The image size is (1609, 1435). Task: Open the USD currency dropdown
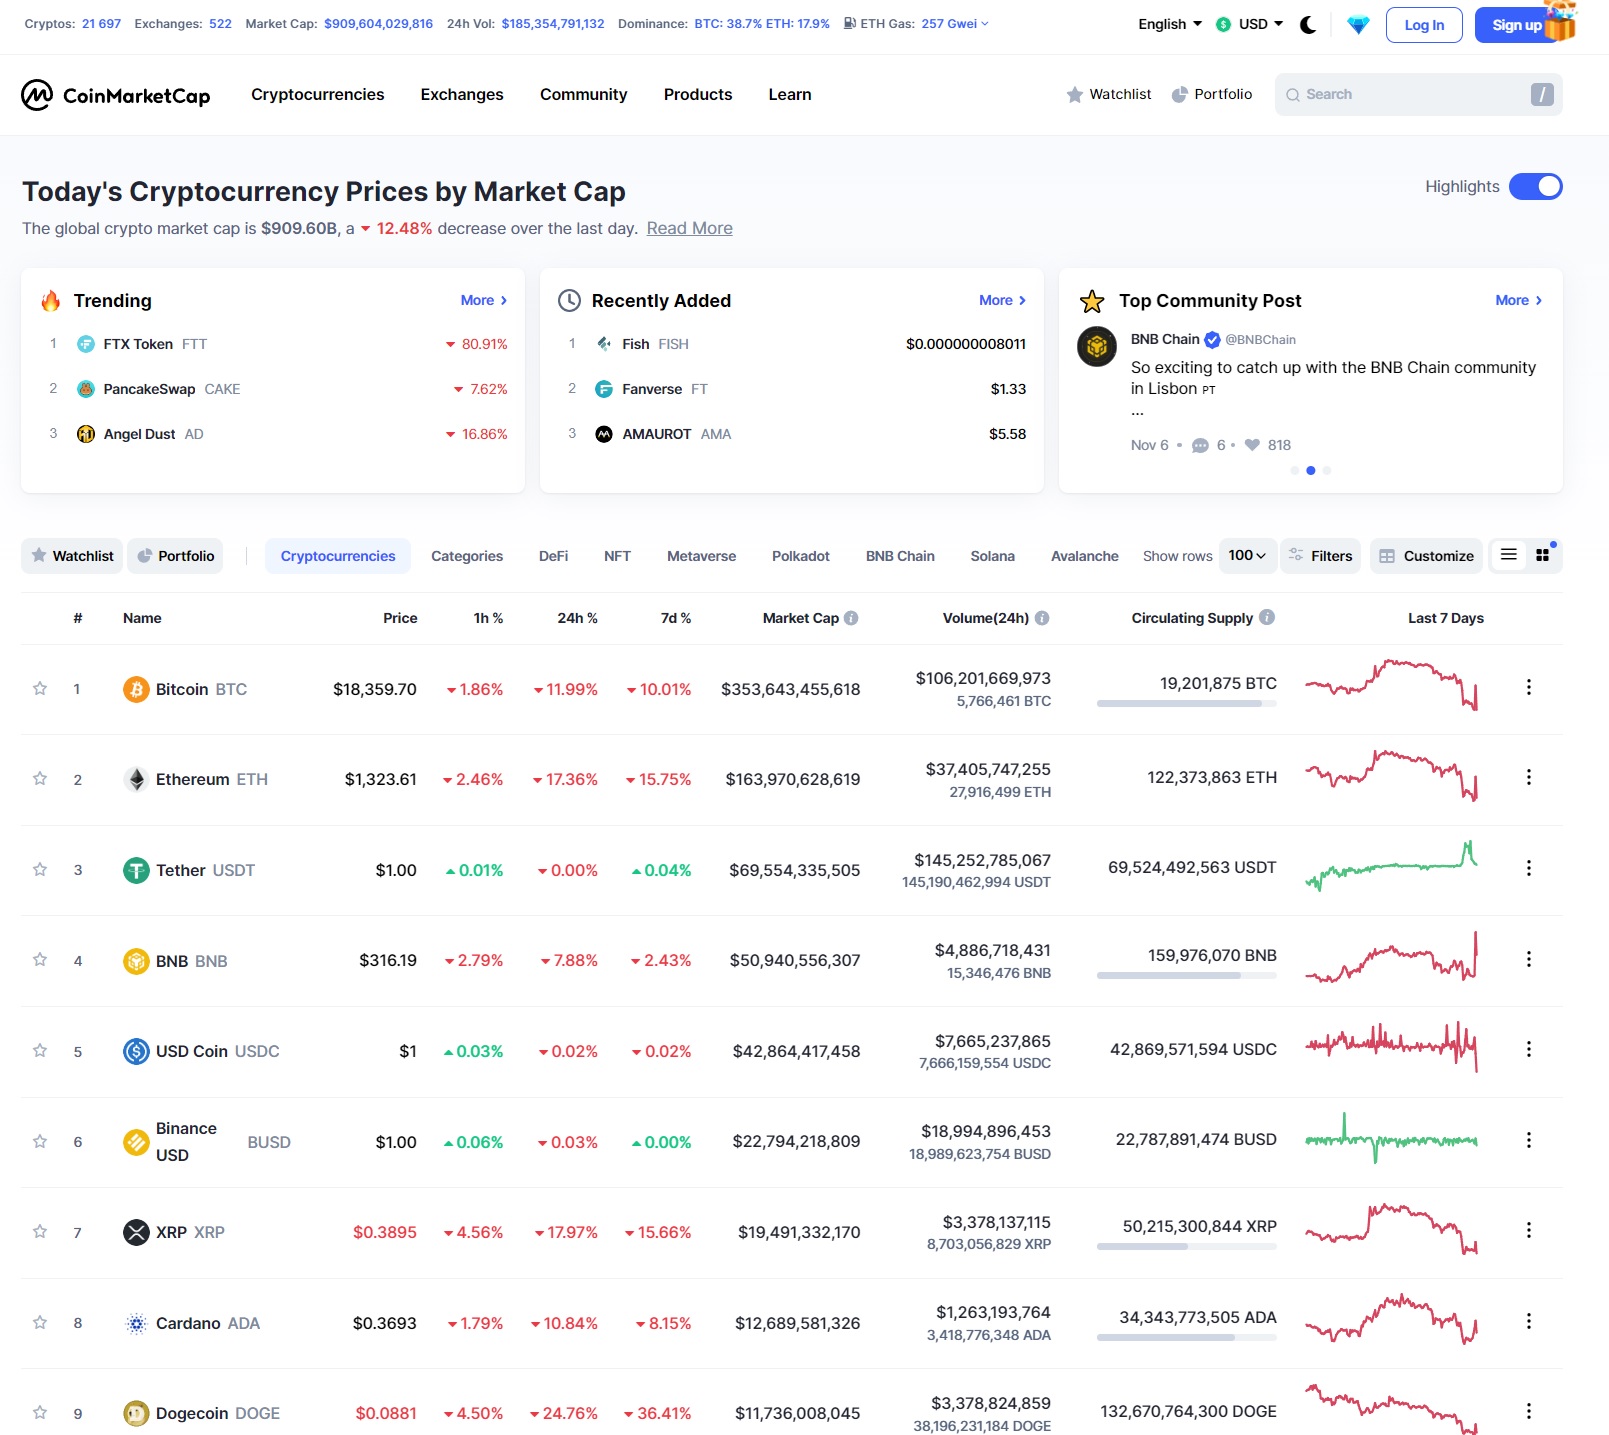[1250, 24]
